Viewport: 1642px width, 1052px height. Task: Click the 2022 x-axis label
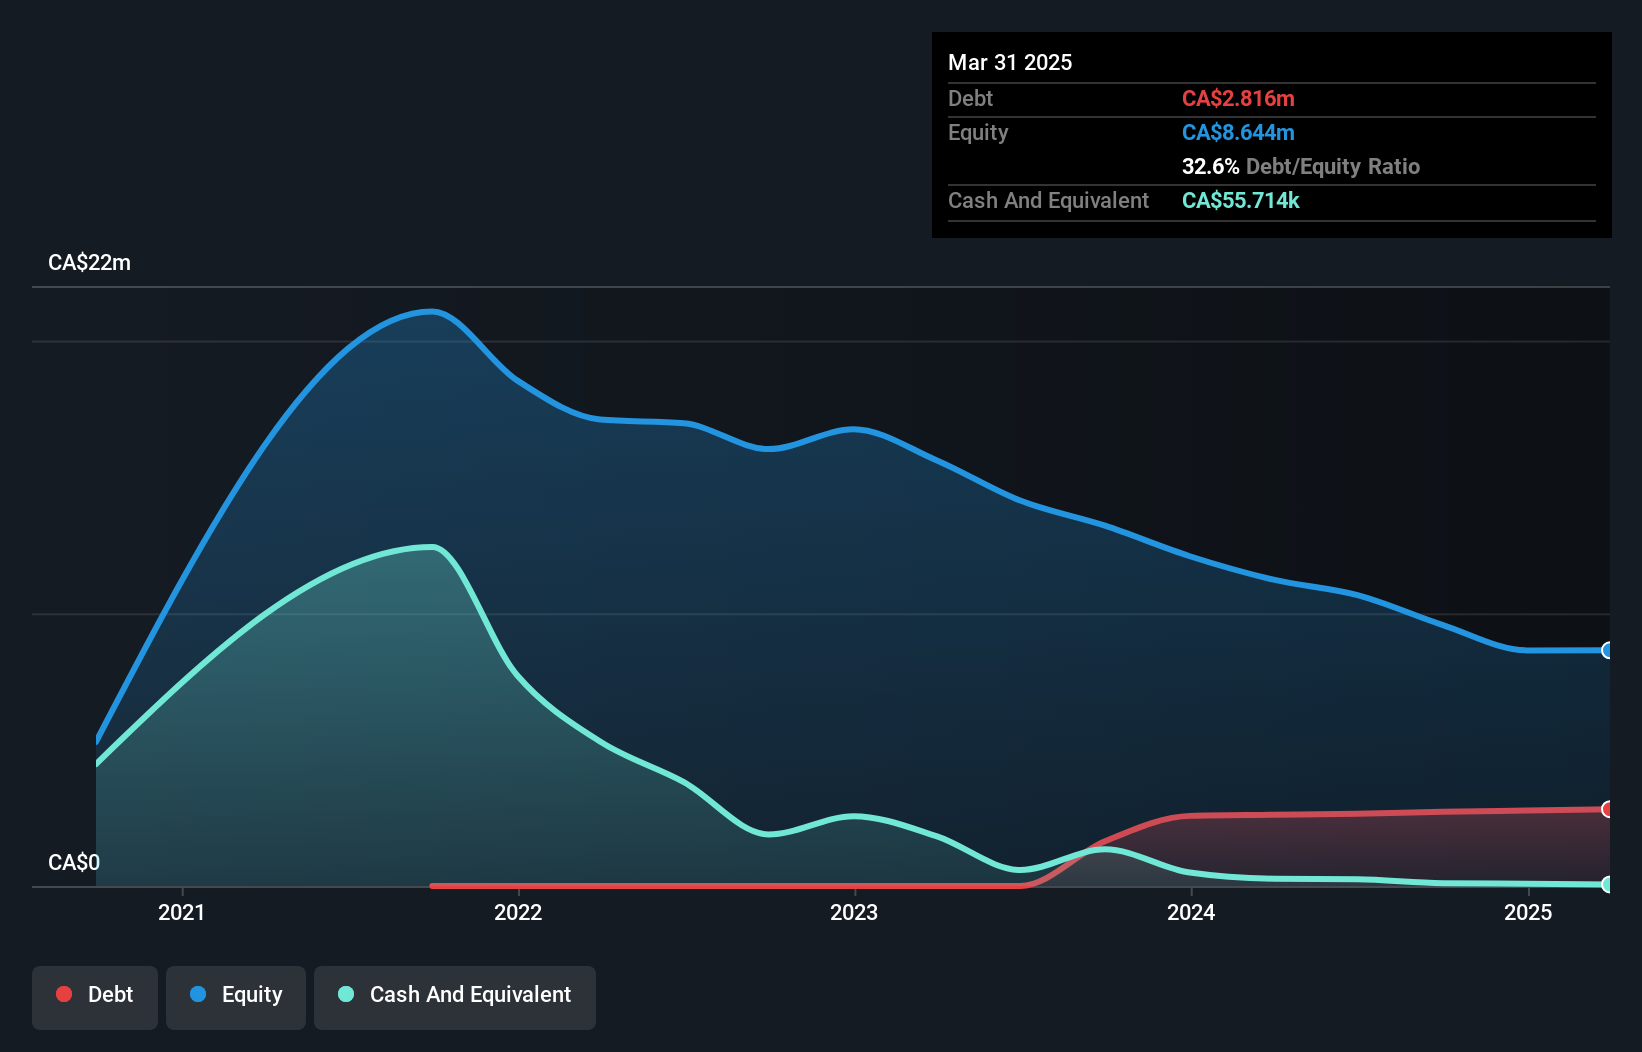518,912
